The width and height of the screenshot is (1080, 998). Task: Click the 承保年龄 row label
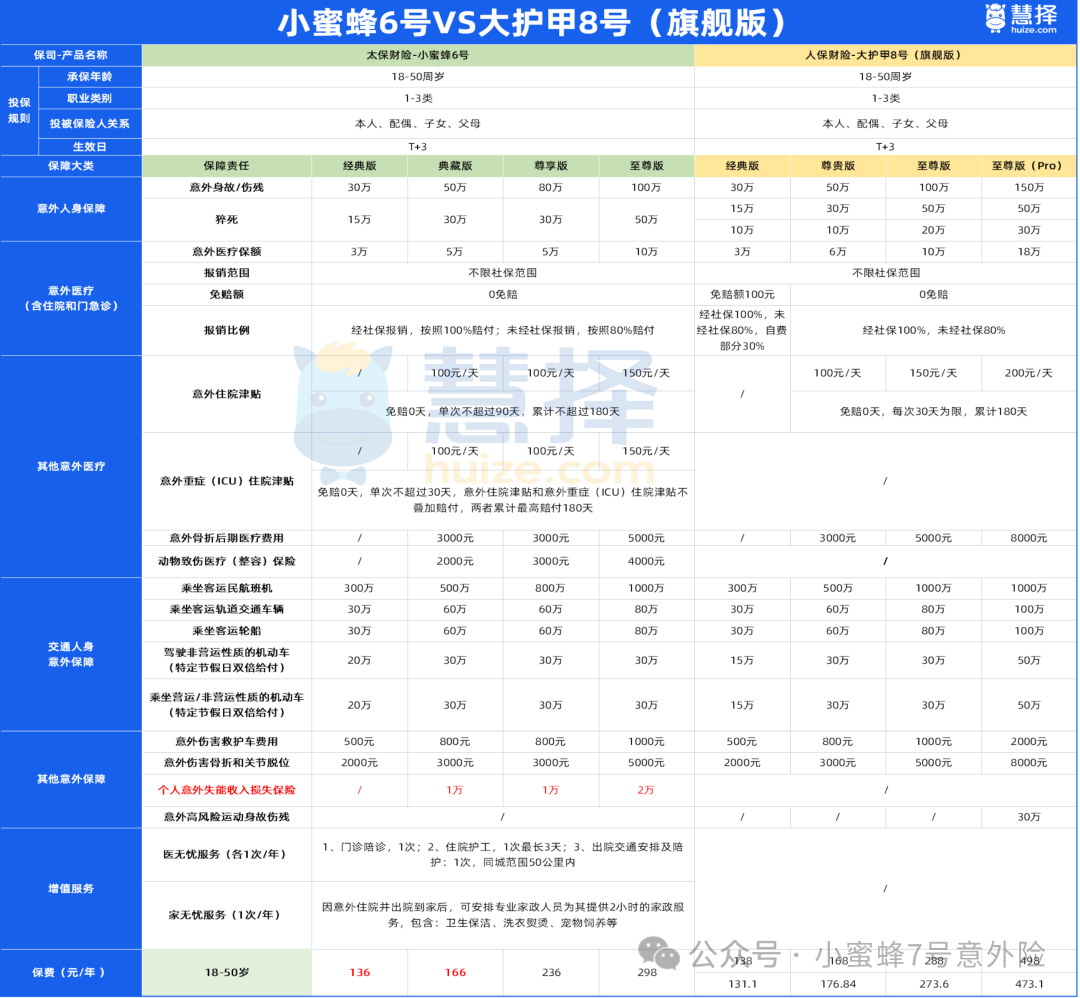[x=90, y=76]
